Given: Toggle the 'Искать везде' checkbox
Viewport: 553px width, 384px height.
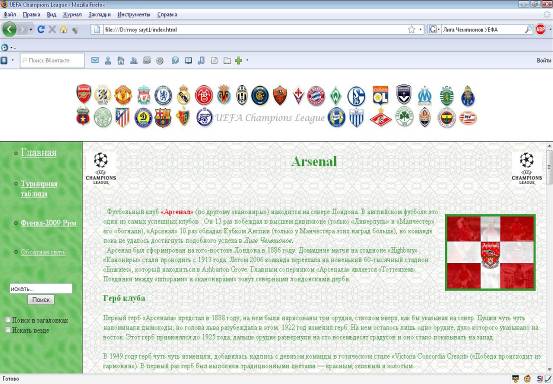Looking at the screenshot, I should click(x=8, y=330).
